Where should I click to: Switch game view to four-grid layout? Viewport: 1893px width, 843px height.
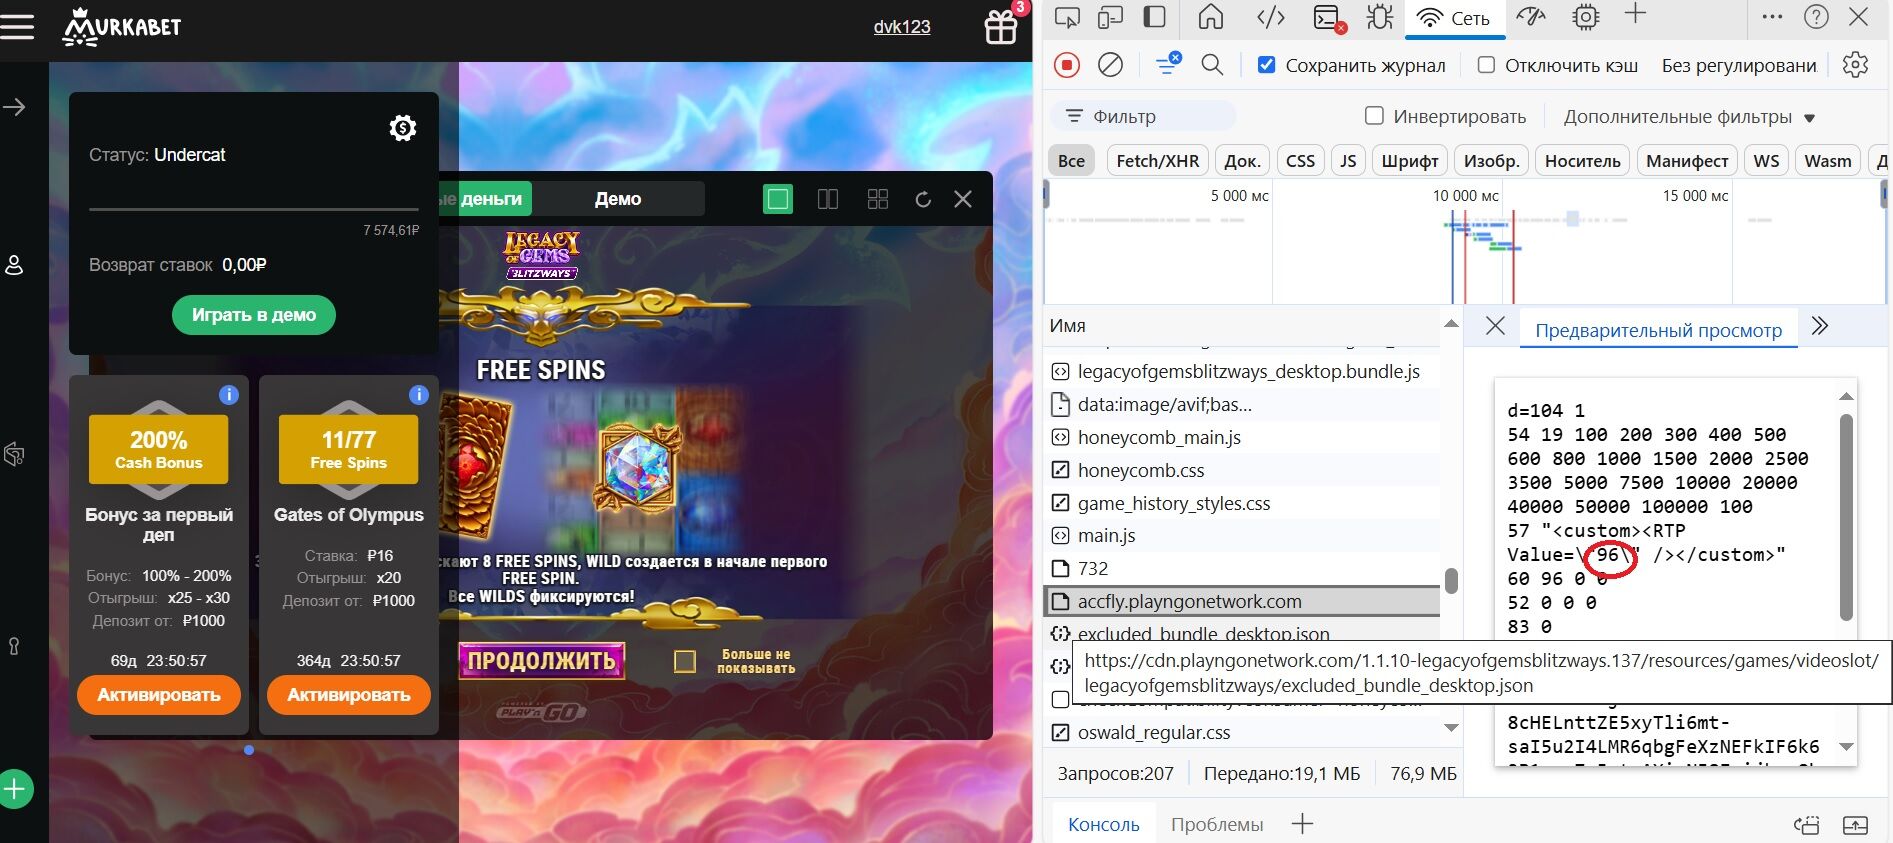(x=878, y=199)
